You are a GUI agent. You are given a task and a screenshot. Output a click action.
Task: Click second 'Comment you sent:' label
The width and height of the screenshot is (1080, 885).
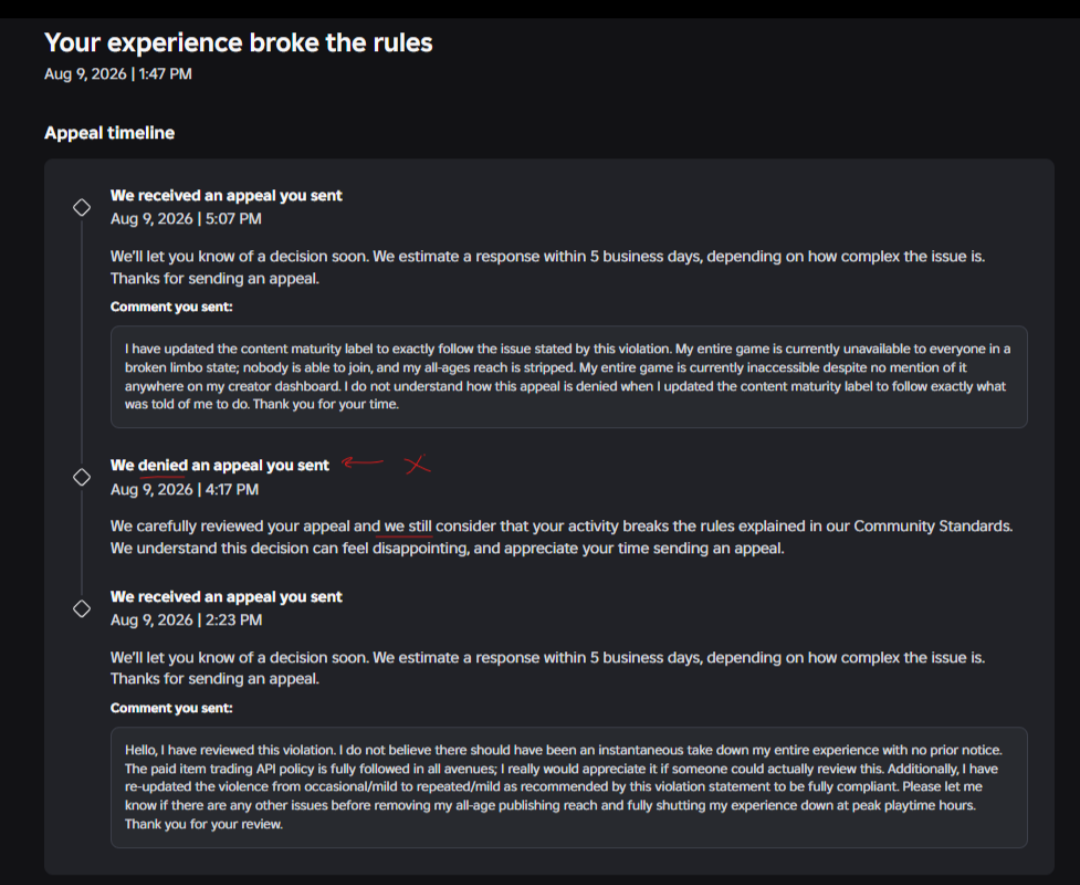click(172, 708)
